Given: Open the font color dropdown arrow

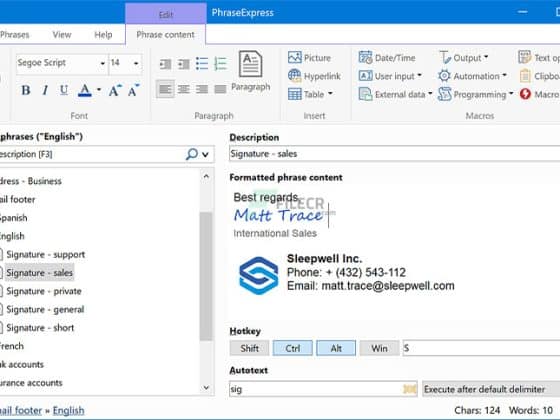Looking at the screenshot, I should tap(99, 90).
